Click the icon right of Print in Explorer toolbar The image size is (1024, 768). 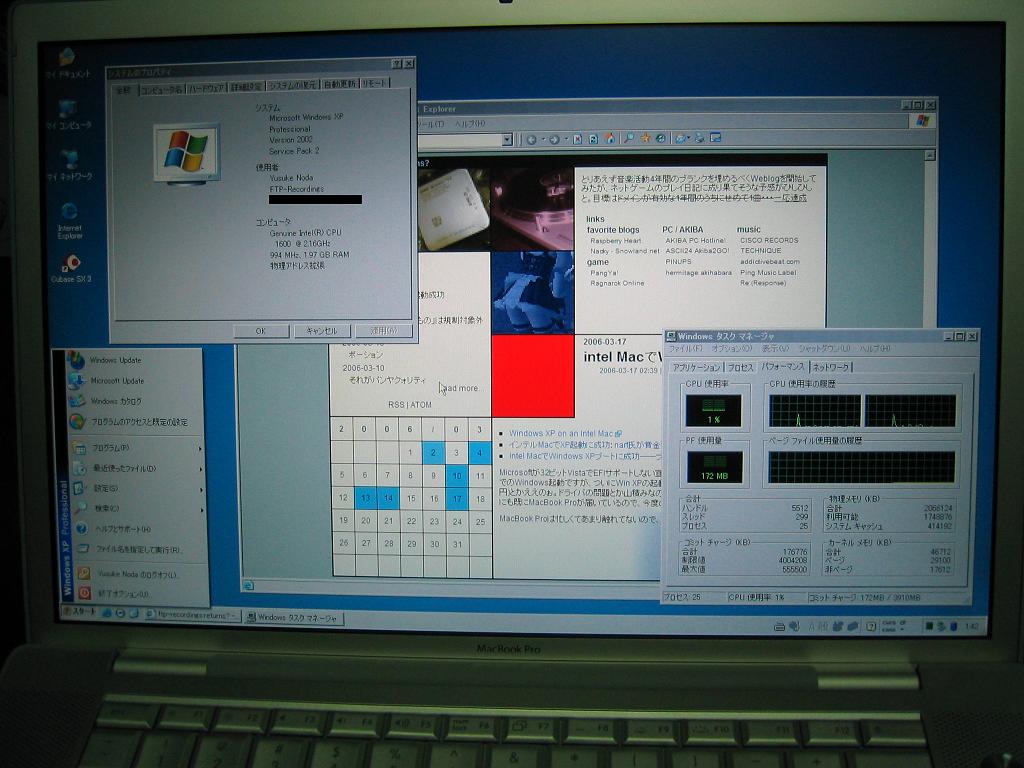point(716,138)
